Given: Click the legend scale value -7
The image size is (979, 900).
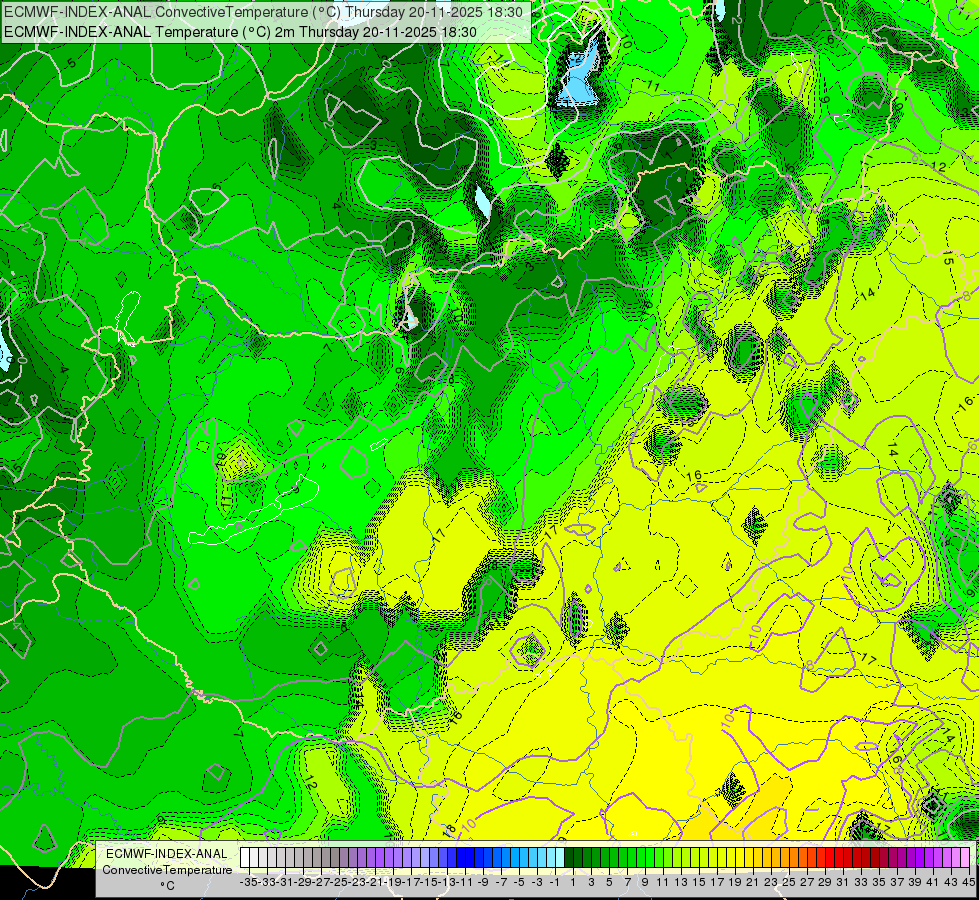Looking at the screenshot, I should pos(501,883).
